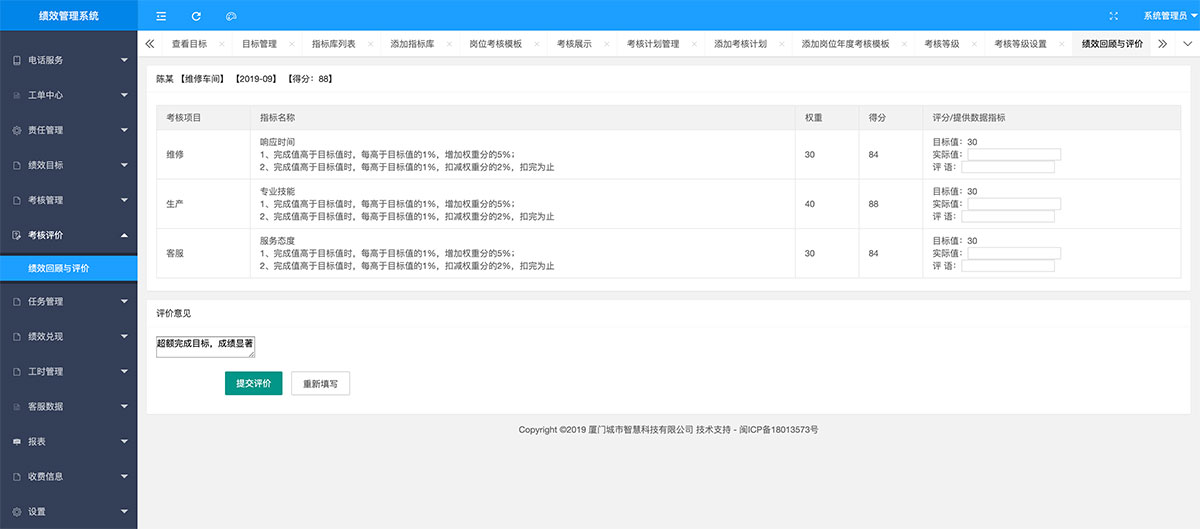Collapse 考核评价 sidebar menu
The height and width of the screenshot is (529, 1200).
tap(68, 235)
